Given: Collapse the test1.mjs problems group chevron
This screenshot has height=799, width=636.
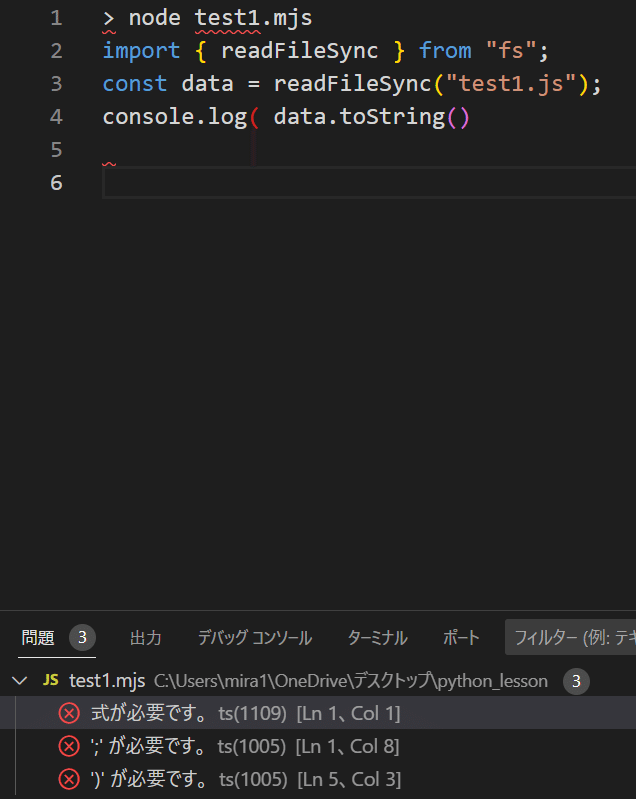Looking at the screenshot, I should (19, 681).
